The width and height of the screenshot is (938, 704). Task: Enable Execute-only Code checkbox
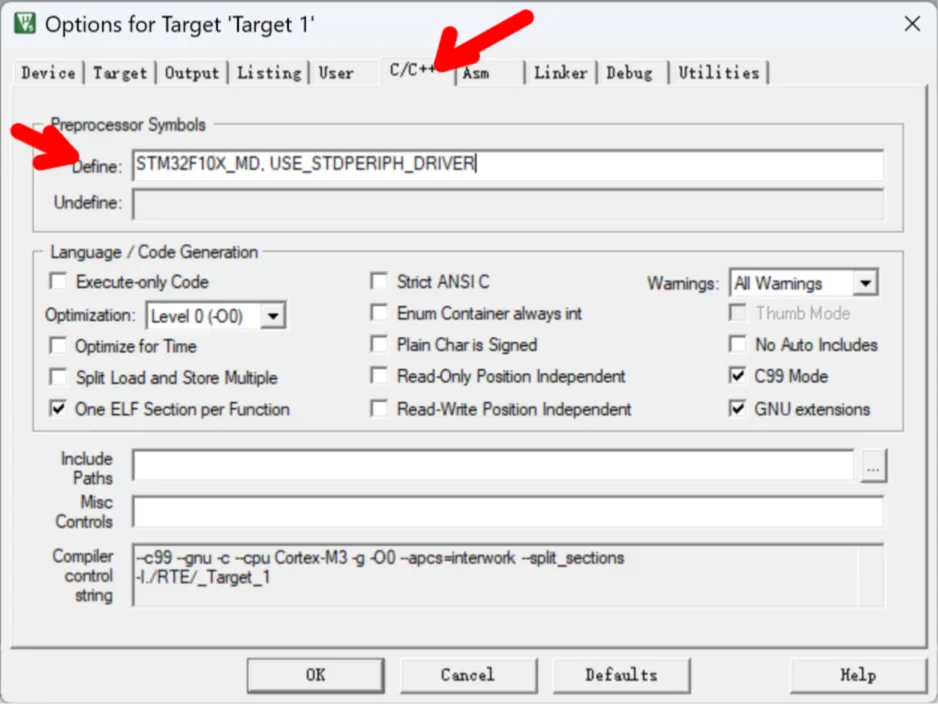(58, 281)
